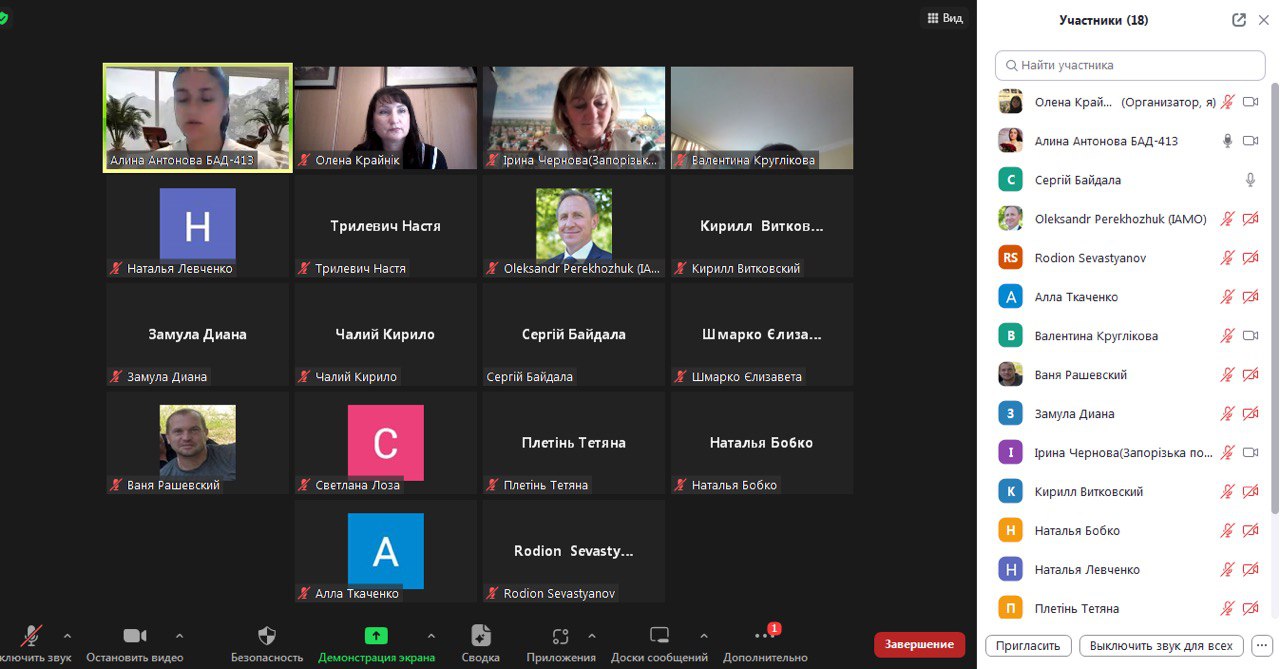Open Доски сообщений whiteboards icon
Image resolution: width=1280 pixels, height=669 pixels.
[659, 636]
